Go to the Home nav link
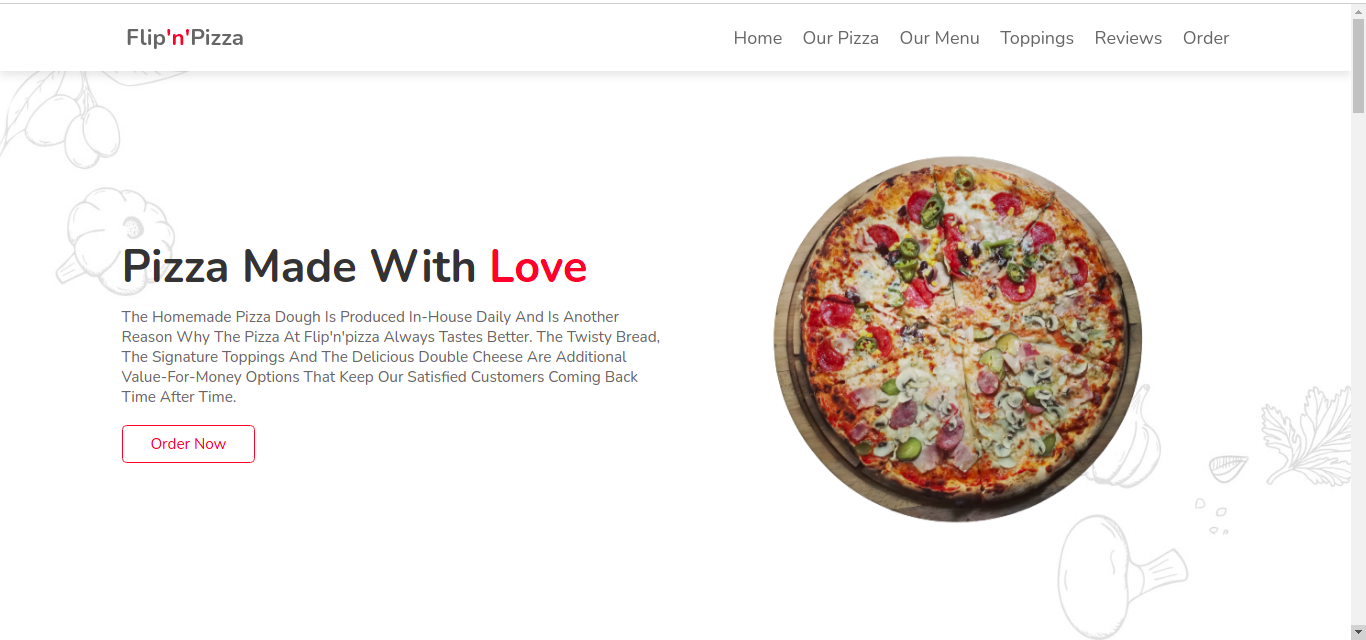 click(x=758, y=38)
